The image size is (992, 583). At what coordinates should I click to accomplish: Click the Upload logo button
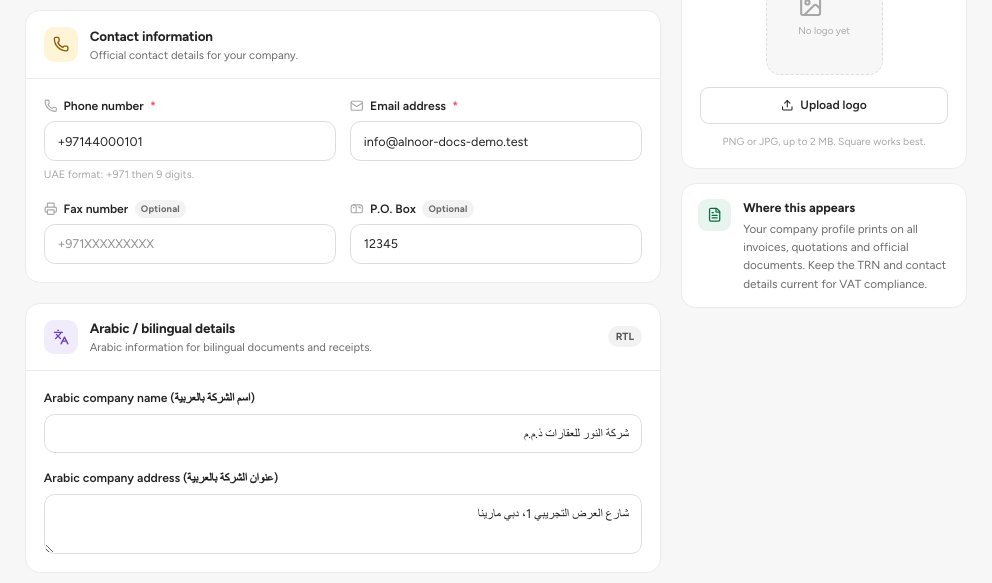tap(824, 105)
